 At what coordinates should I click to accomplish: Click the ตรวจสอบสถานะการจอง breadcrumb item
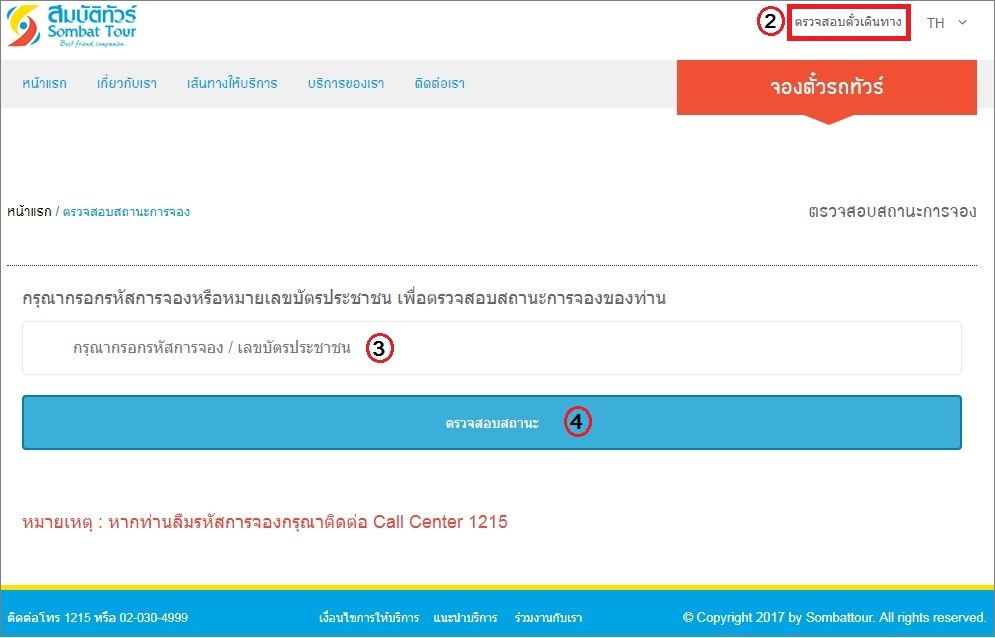126,212
